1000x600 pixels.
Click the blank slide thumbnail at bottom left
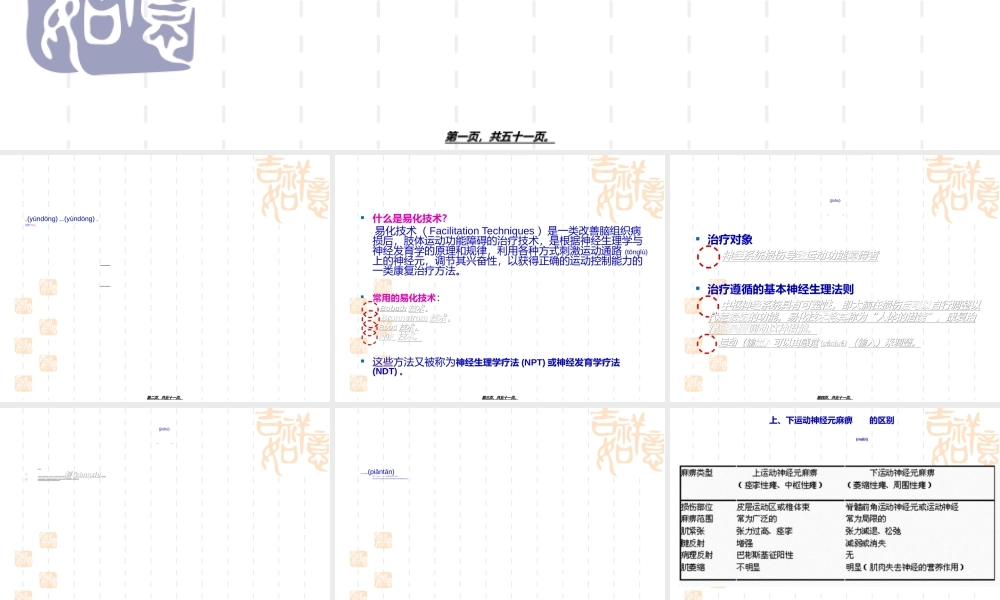pos(165,500)
